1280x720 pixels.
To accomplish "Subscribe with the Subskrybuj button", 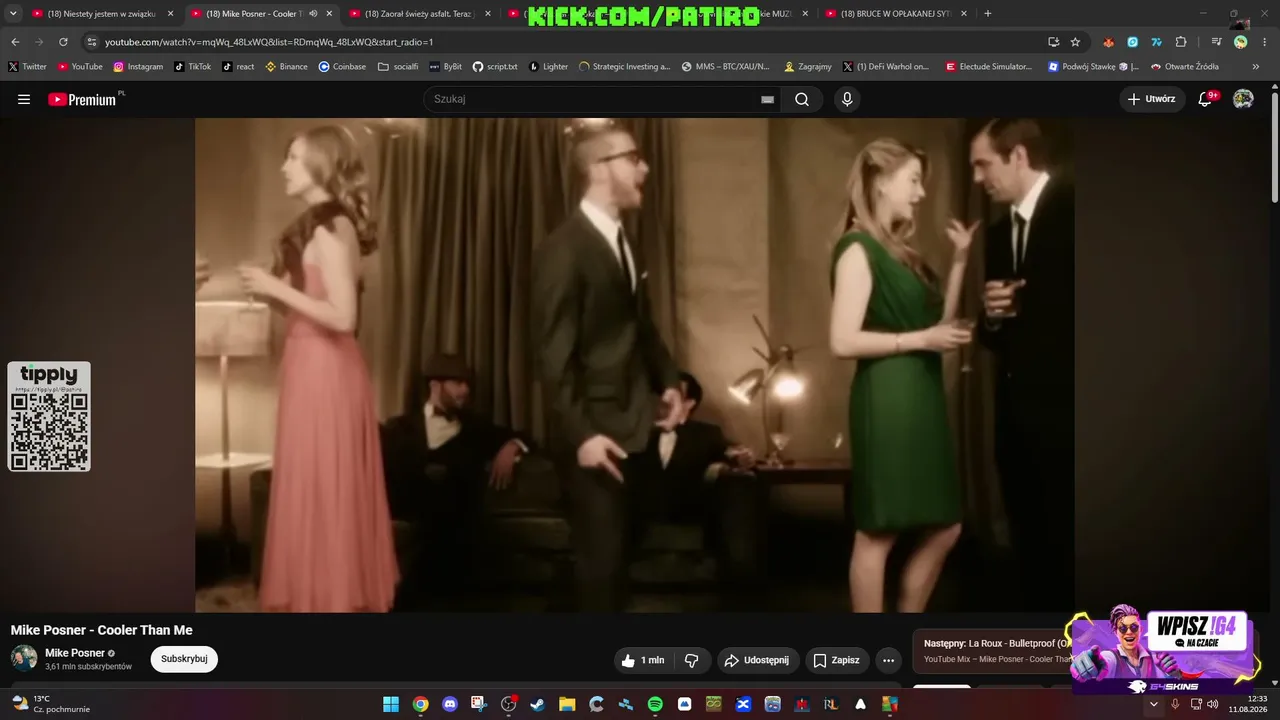I will click(x=184, y=659).
